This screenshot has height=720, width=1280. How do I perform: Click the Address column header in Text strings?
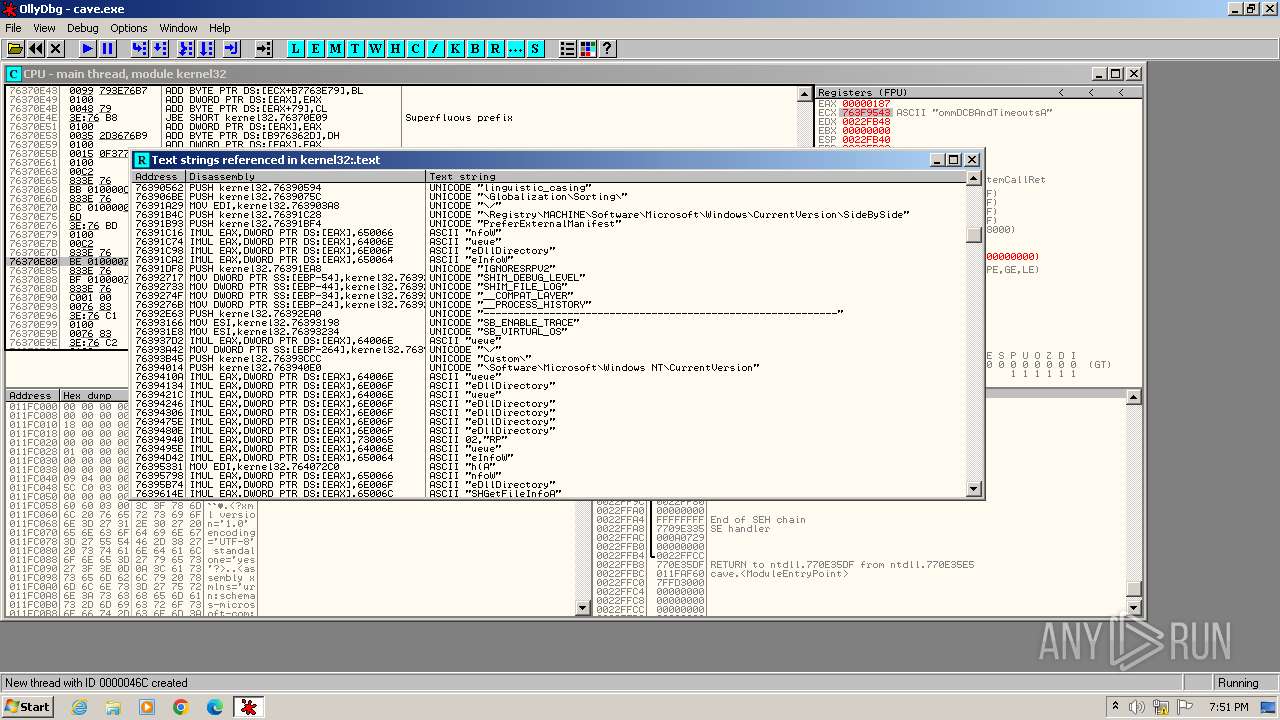pos(159,177)
